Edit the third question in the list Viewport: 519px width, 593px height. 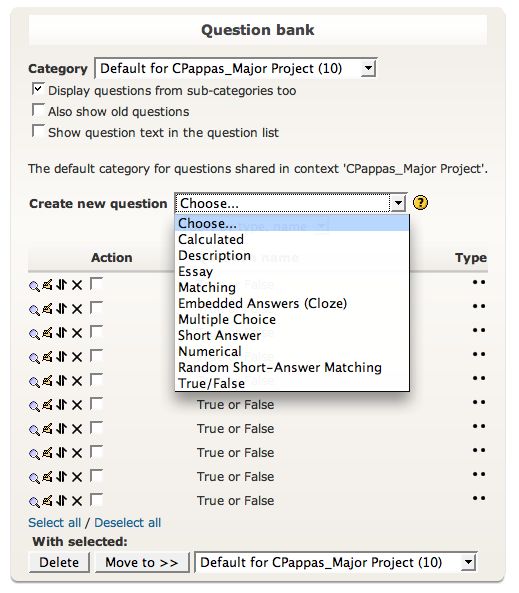(47, 333)
